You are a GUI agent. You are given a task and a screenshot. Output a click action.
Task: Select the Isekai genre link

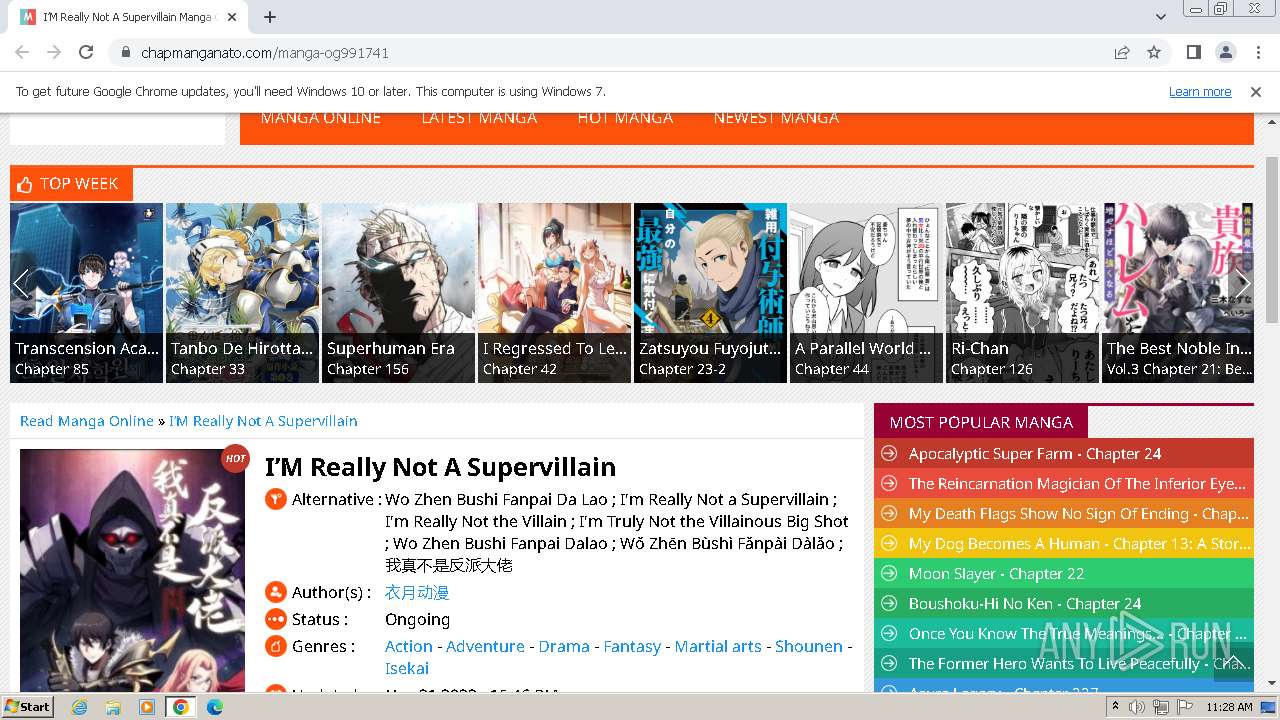coord(407,669)
